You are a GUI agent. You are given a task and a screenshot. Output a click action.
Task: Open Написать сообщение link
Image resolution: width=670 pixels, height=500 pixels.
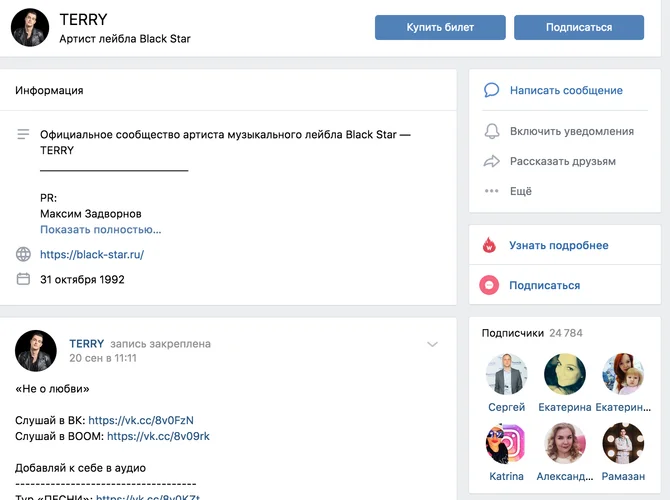(566, 90)
